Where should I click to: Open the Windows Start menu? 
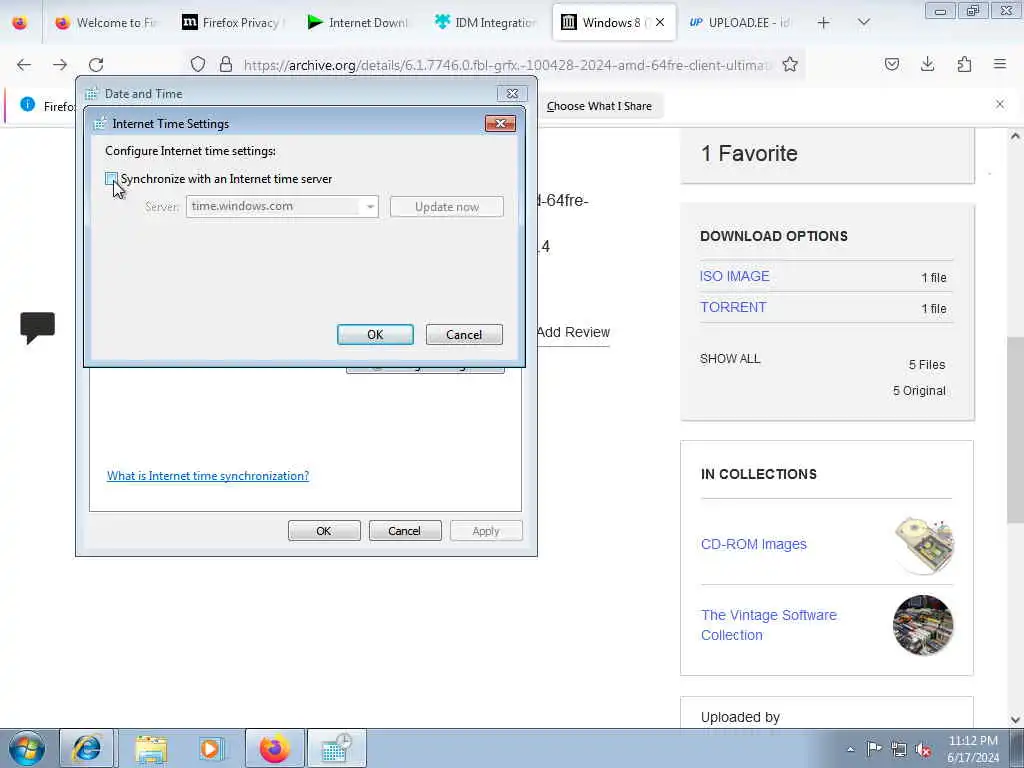pyautogui.click(x=27, y=748)
